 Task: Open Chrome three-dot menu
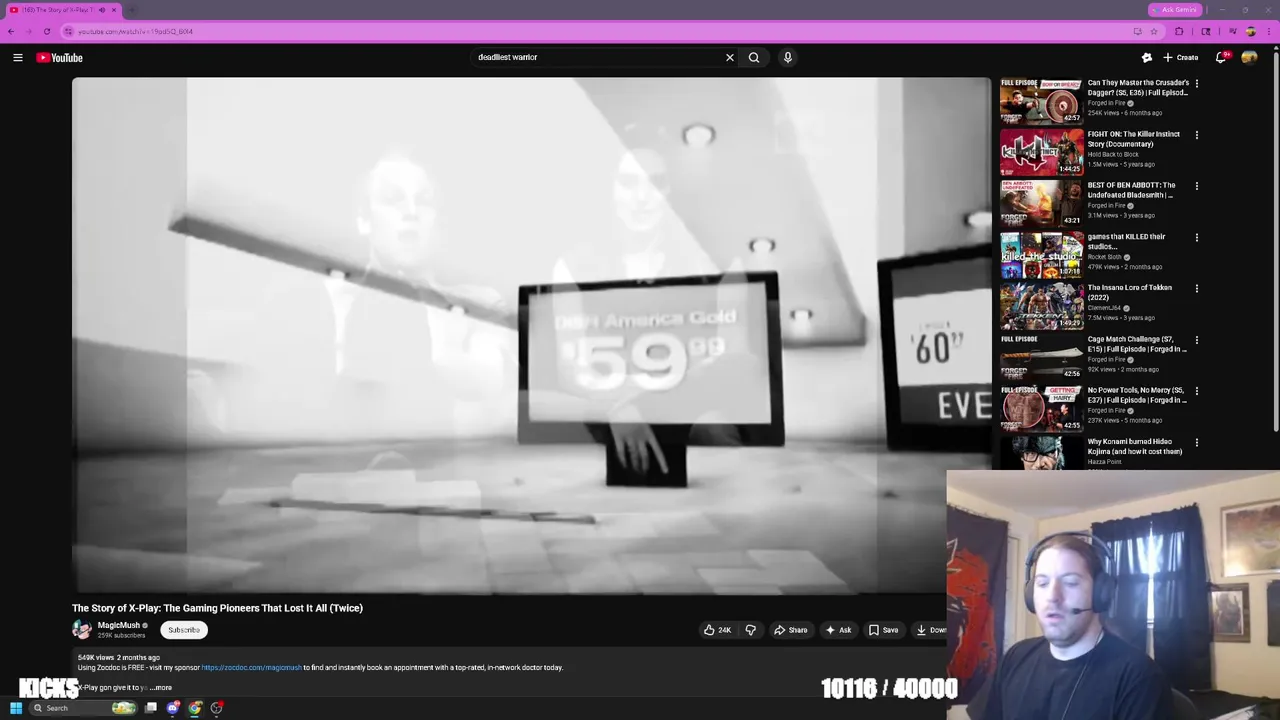coord(1268,31)
